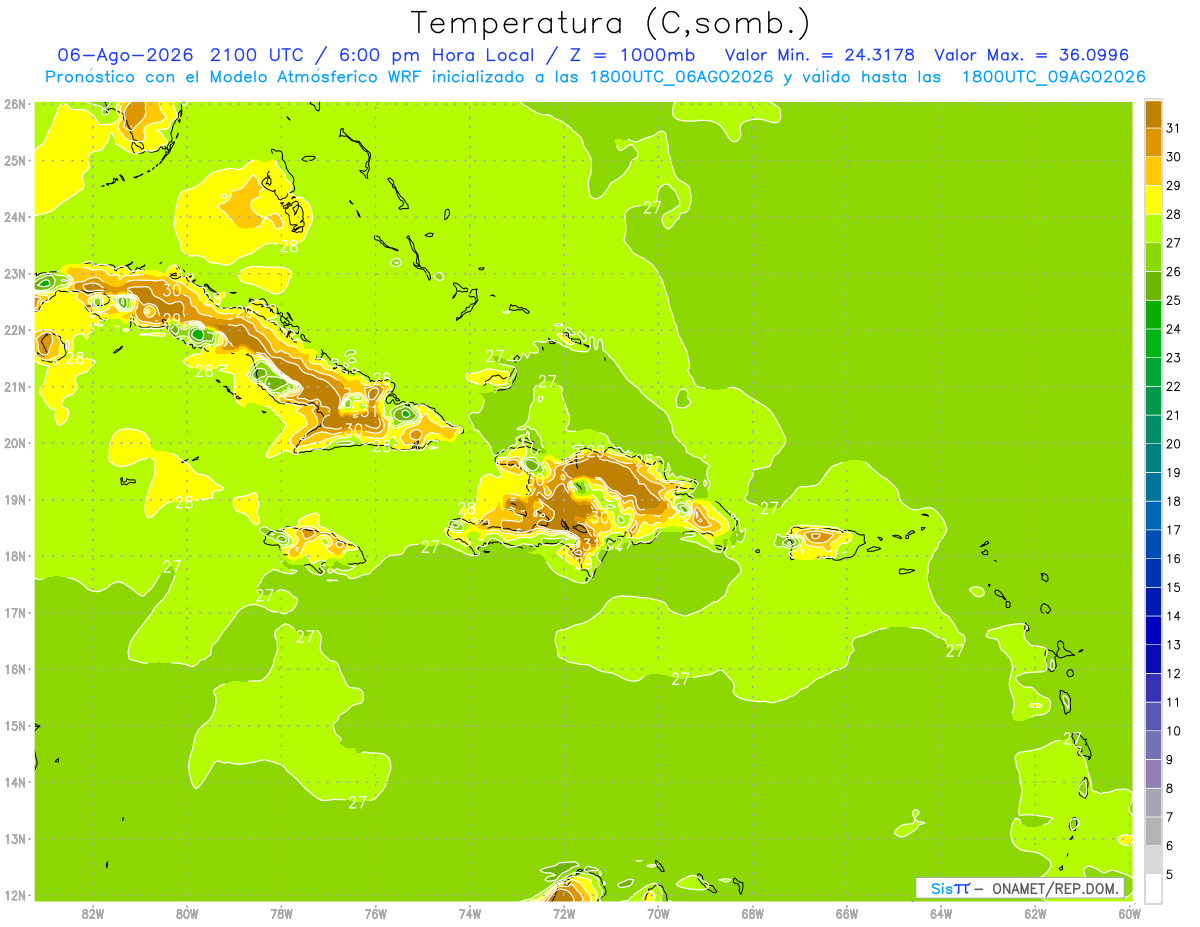
Task: Click the '23N' latitude label
Action: coord(14,273)
